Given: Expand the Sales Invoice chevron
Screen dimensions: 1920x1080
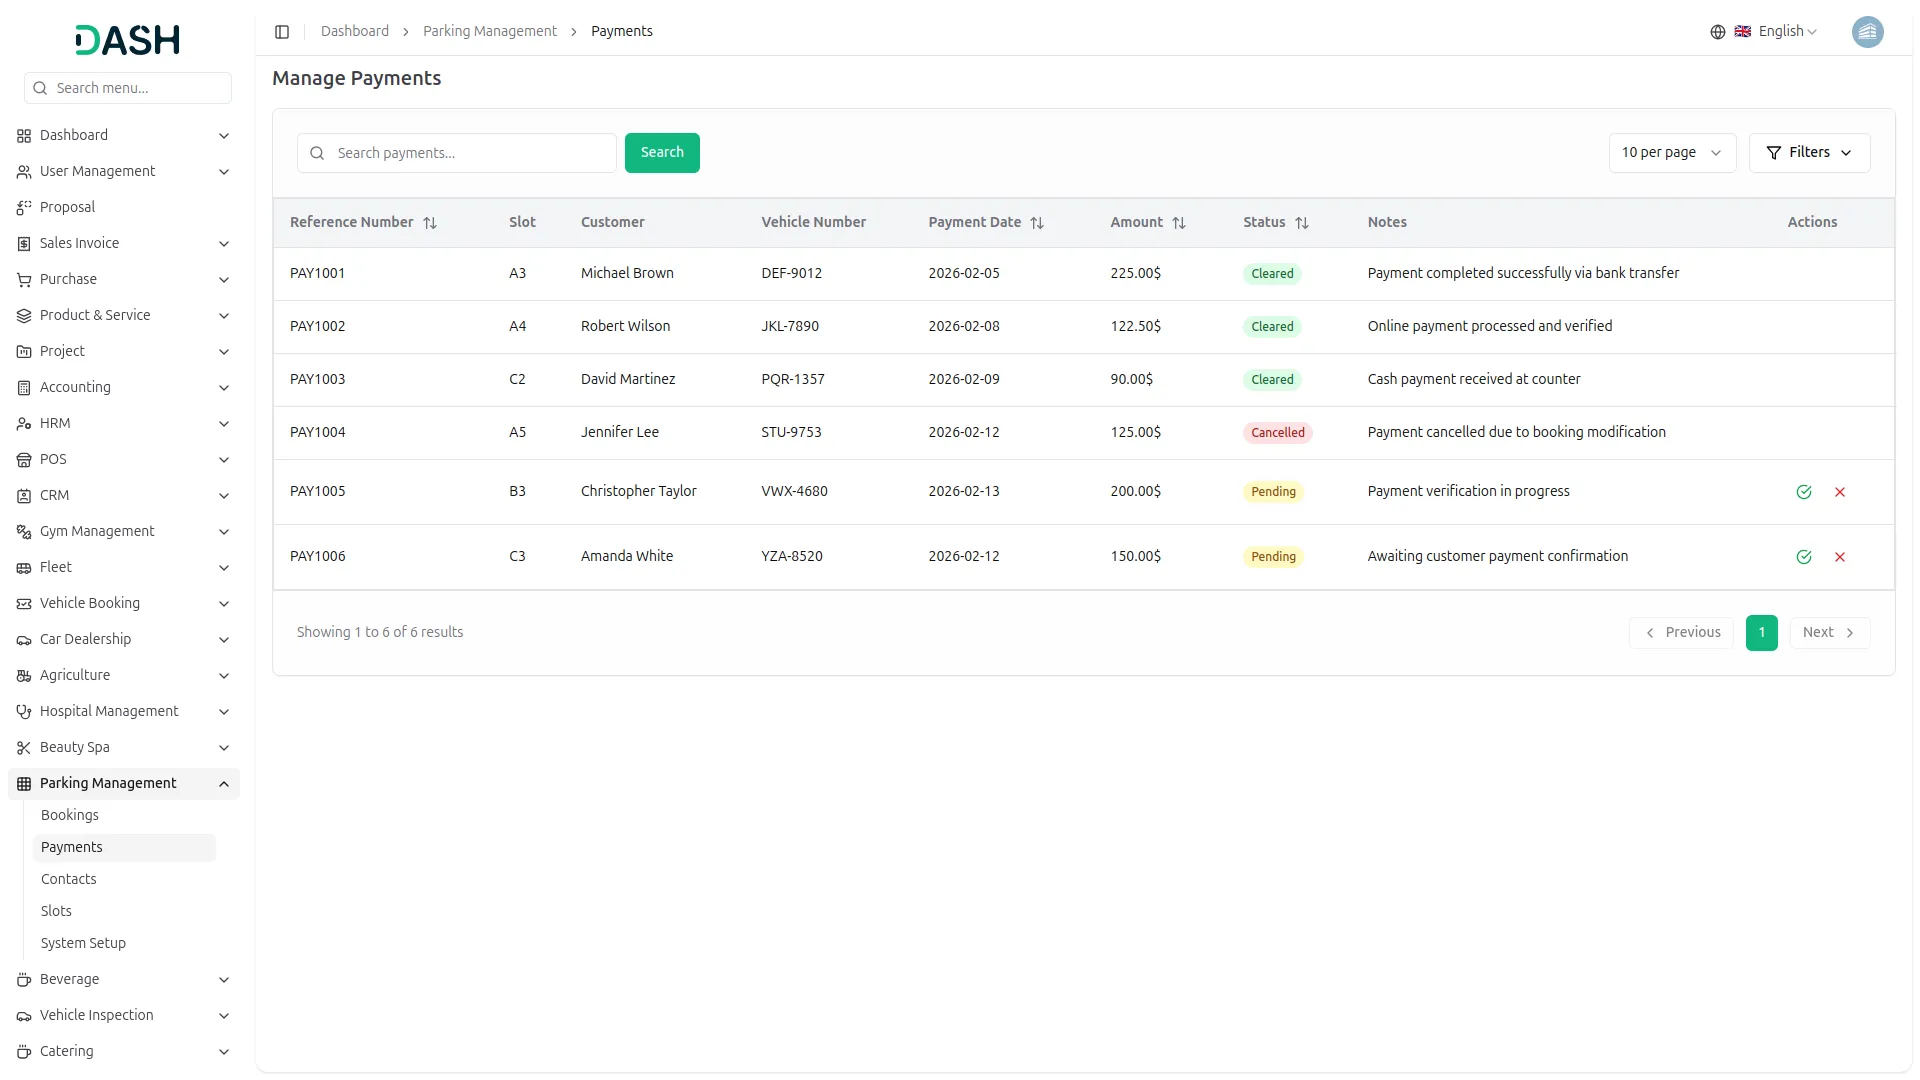Looking at the screenshot, I should [224, 244].
